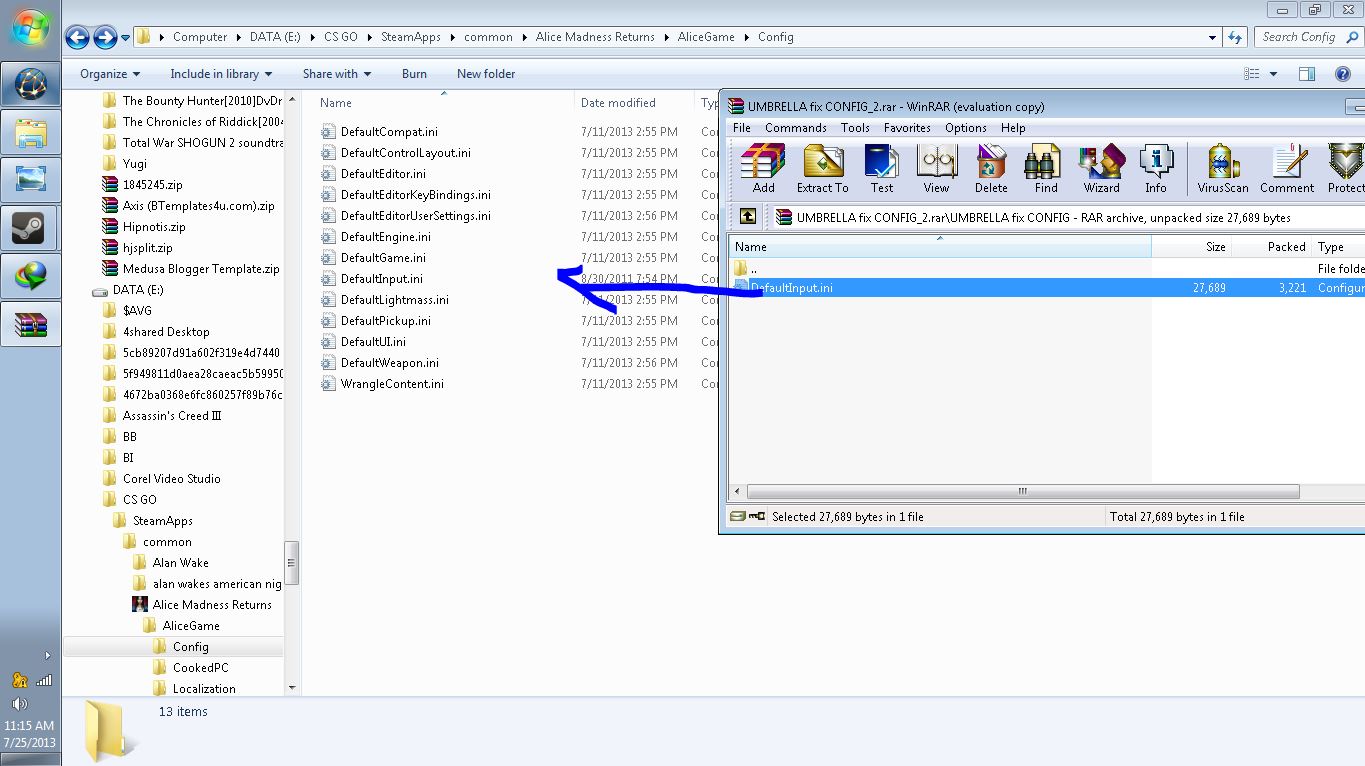Click the Add icon in WinRAR toolbar
Screen dimensions: 1365x766
(x=763, y=168)
